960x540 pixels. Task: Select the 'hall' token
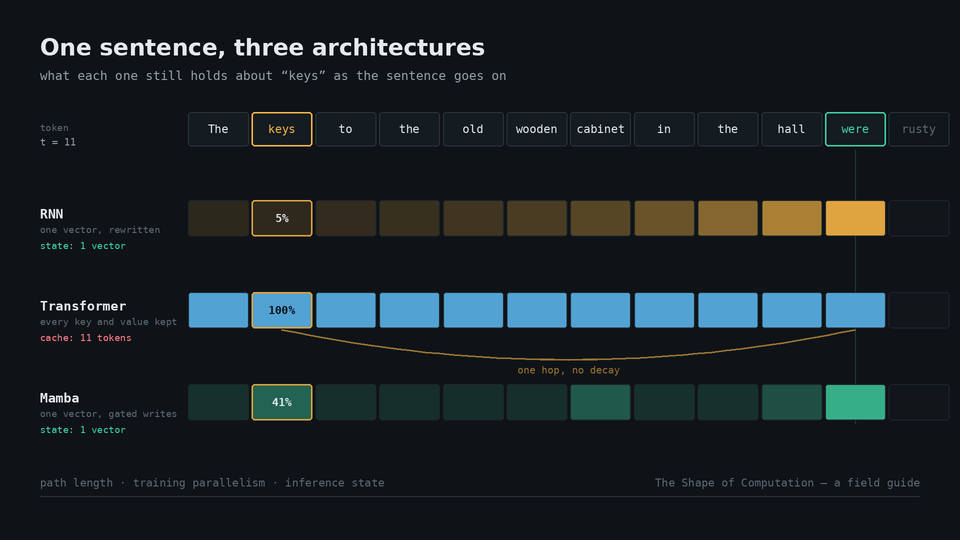click(791, 129)
